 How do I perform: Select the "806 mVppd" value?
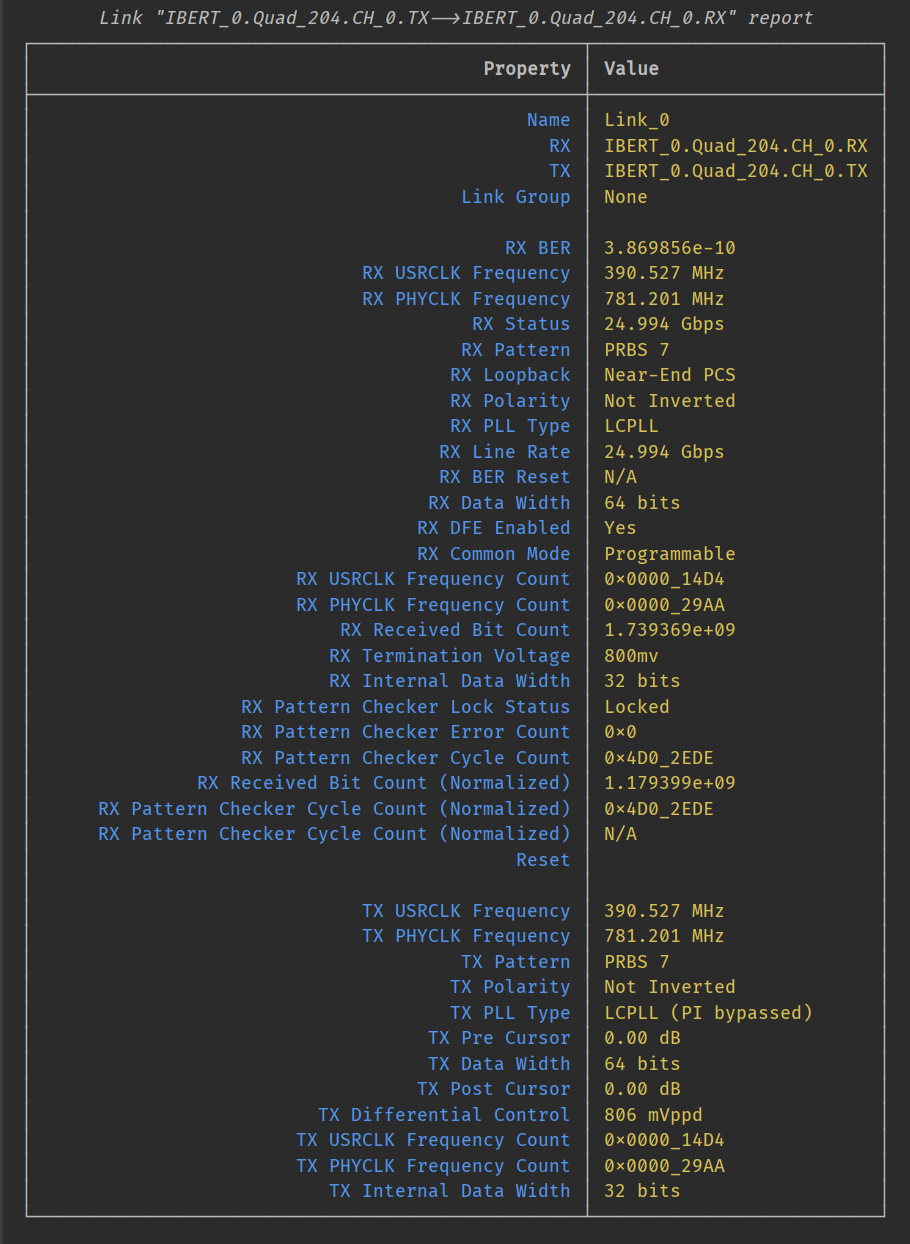(x=653, y=1115)
